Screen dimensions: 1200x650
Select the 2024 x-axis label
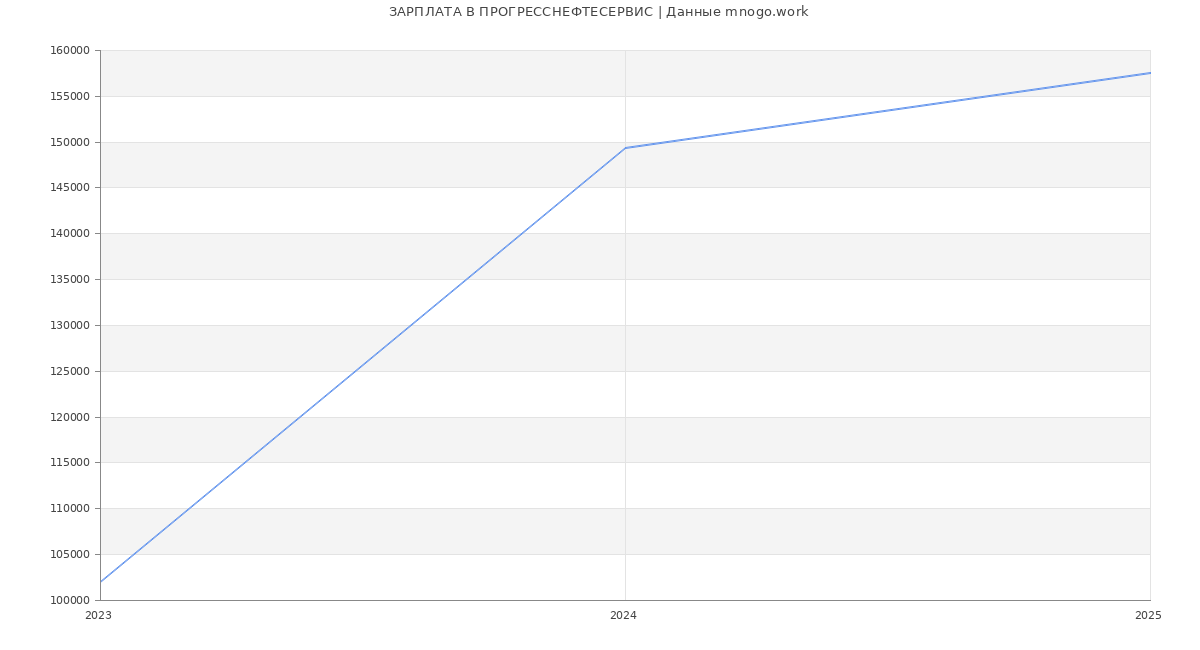pos(623,615)
